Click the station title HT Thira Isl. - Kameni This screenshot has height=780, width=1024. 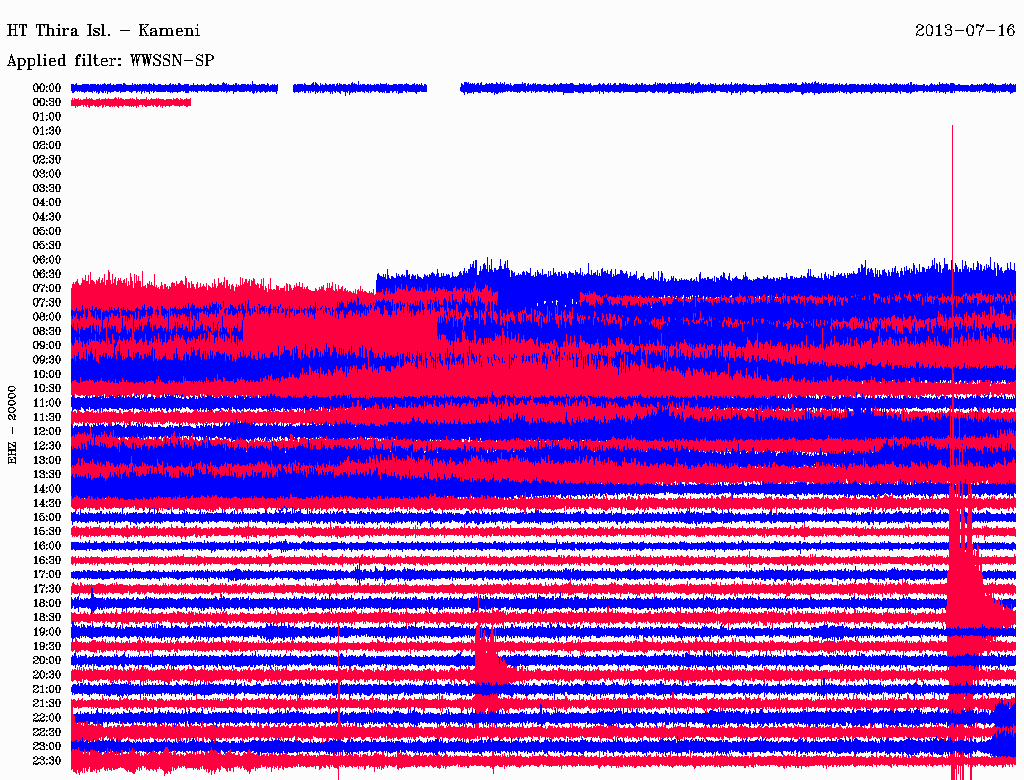click(x=103, y=30)
